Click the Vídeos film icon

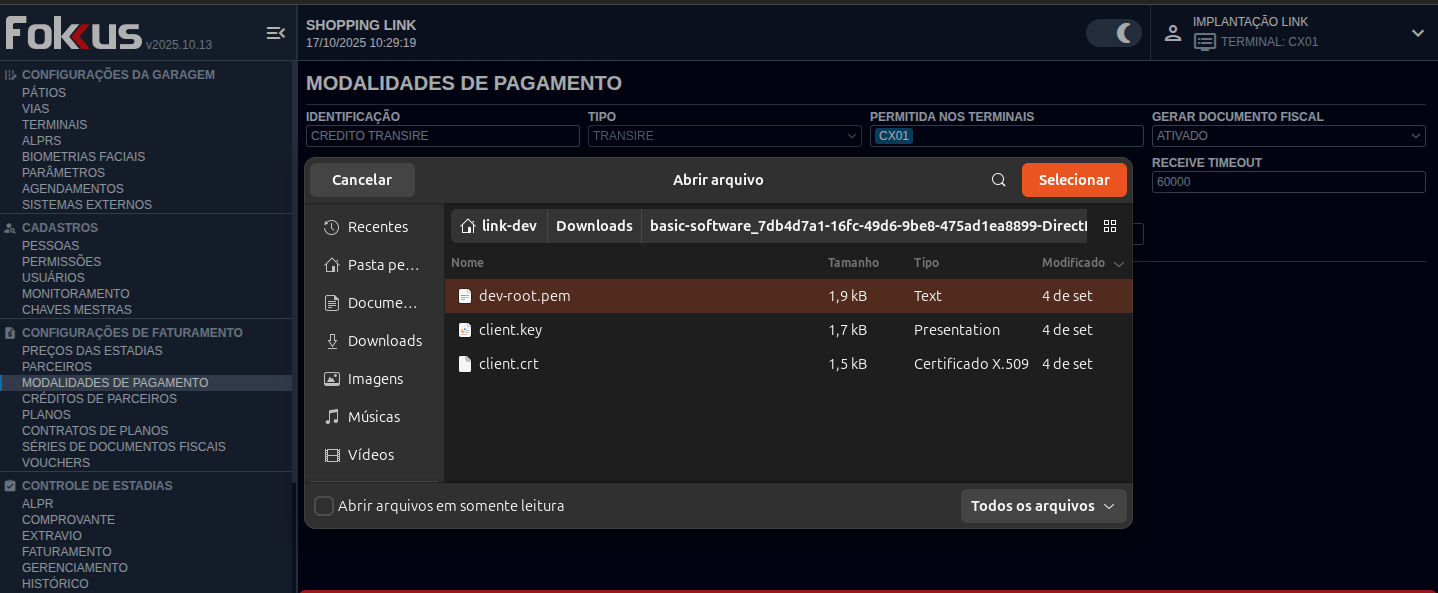332,455
